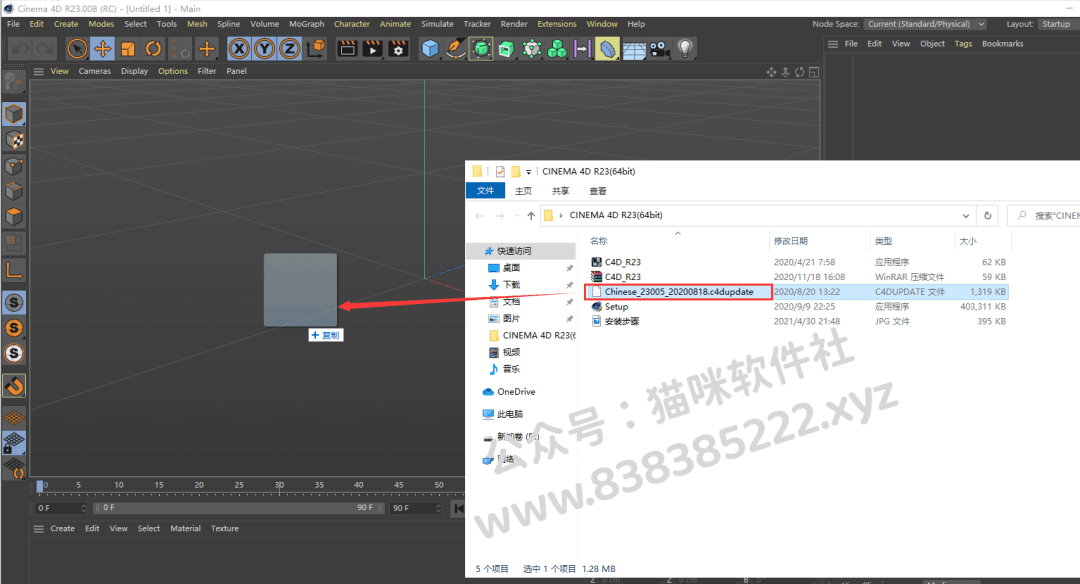Click the 0 F start frame field
This screenshot has width=1080, height=584.
[x=61, y=508]
